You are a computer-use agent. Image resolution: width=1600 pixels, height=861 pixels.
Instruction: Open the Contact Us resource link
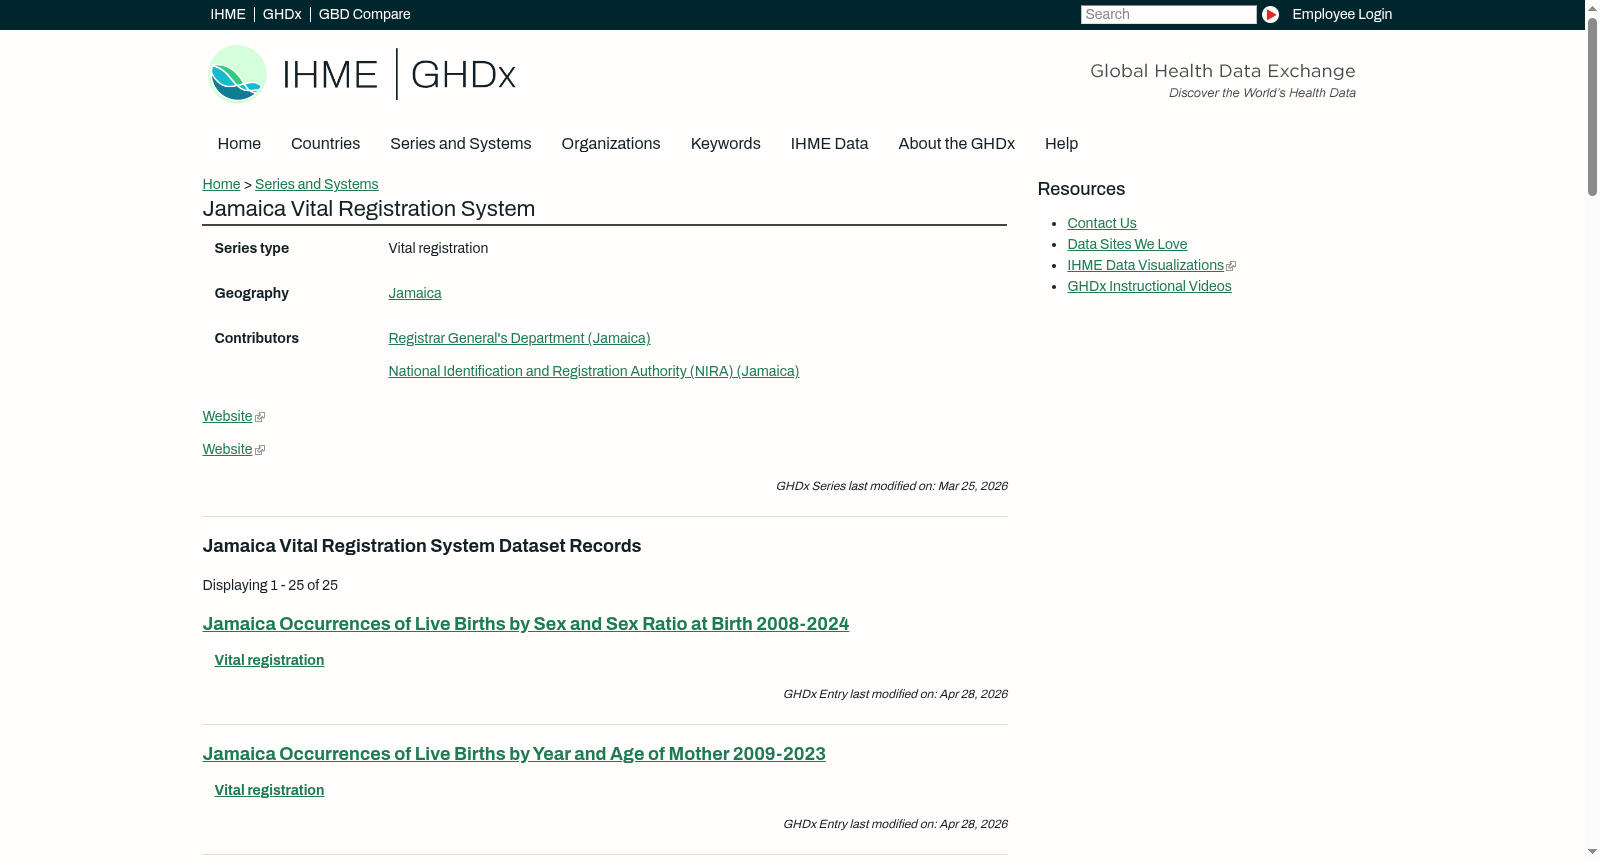1102,223
